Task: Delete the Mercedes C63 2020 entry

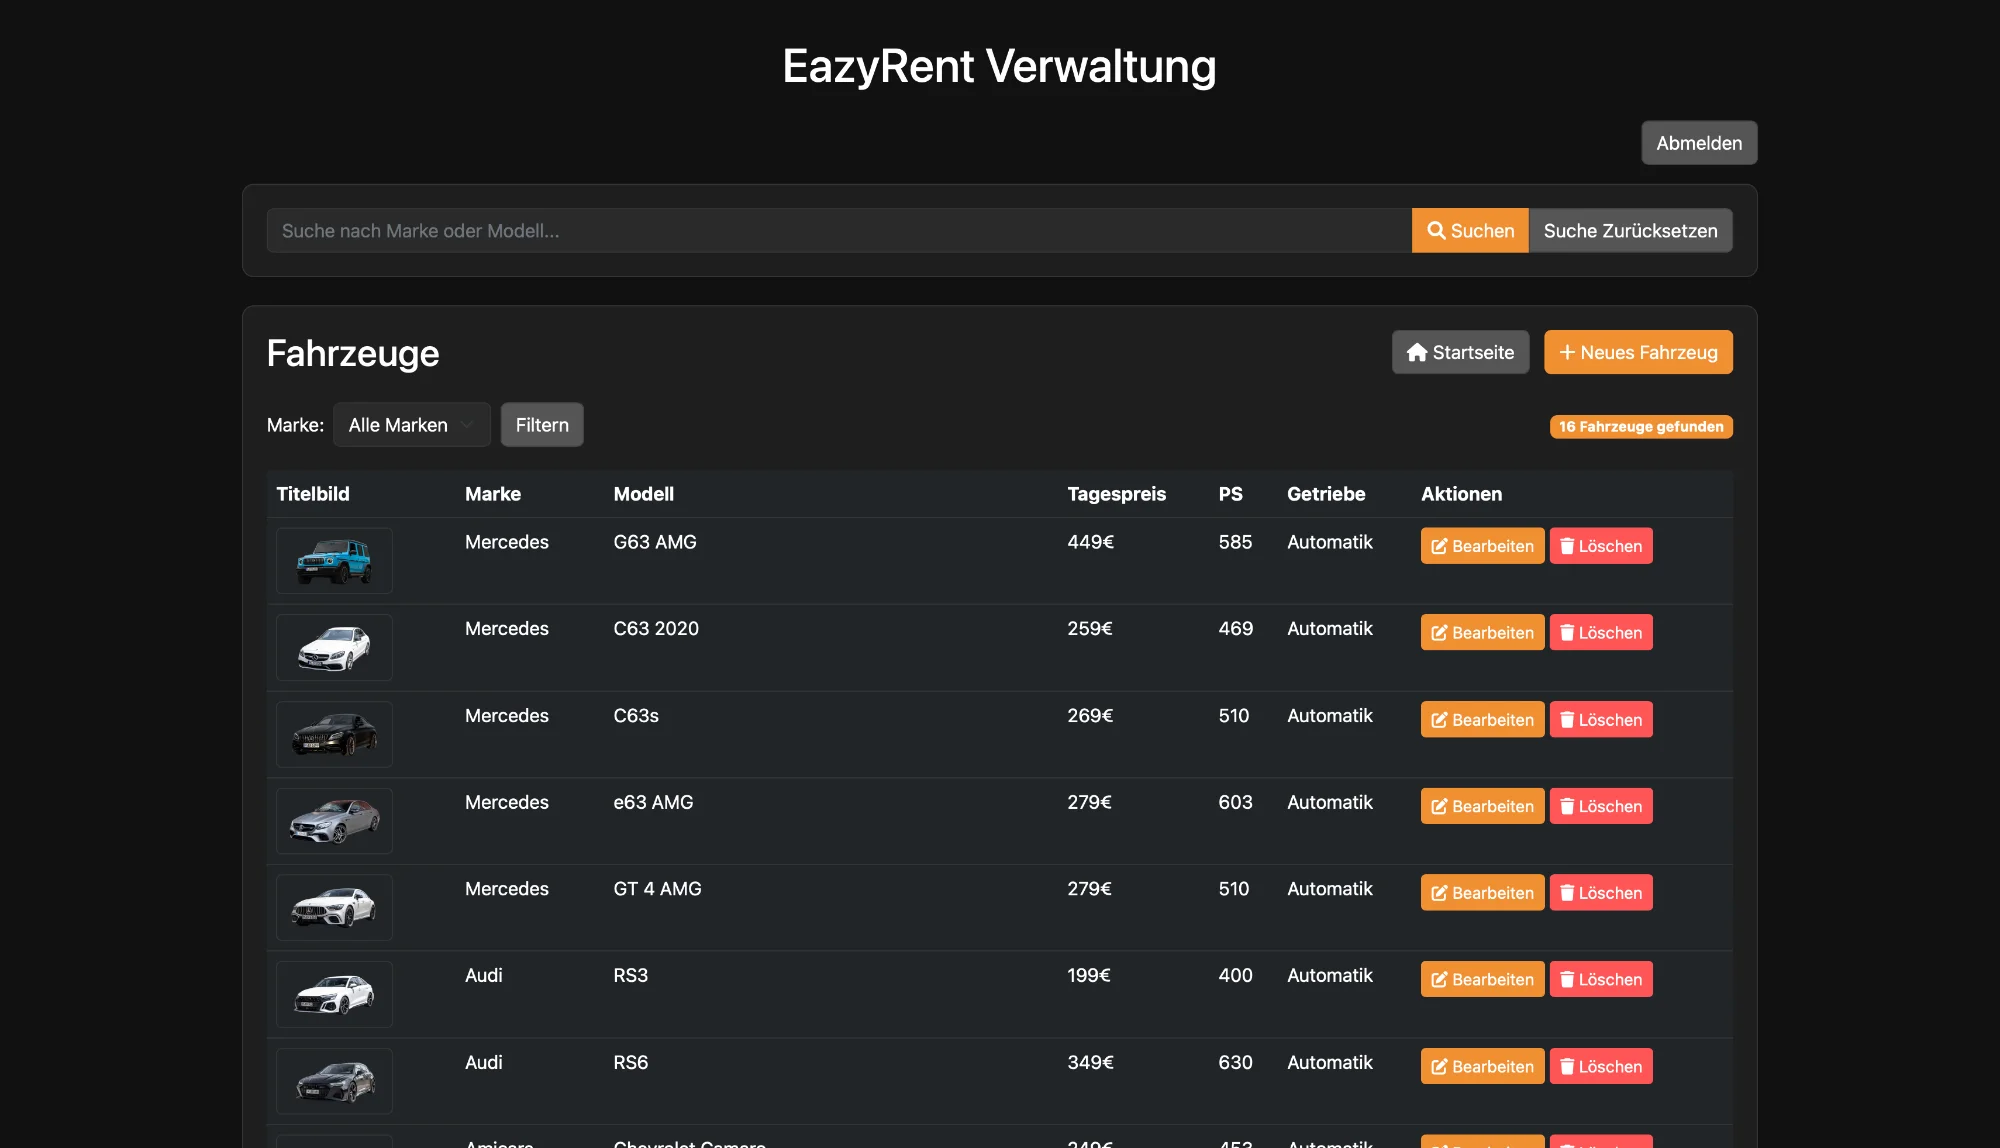Action: (x=1600, y=633)
